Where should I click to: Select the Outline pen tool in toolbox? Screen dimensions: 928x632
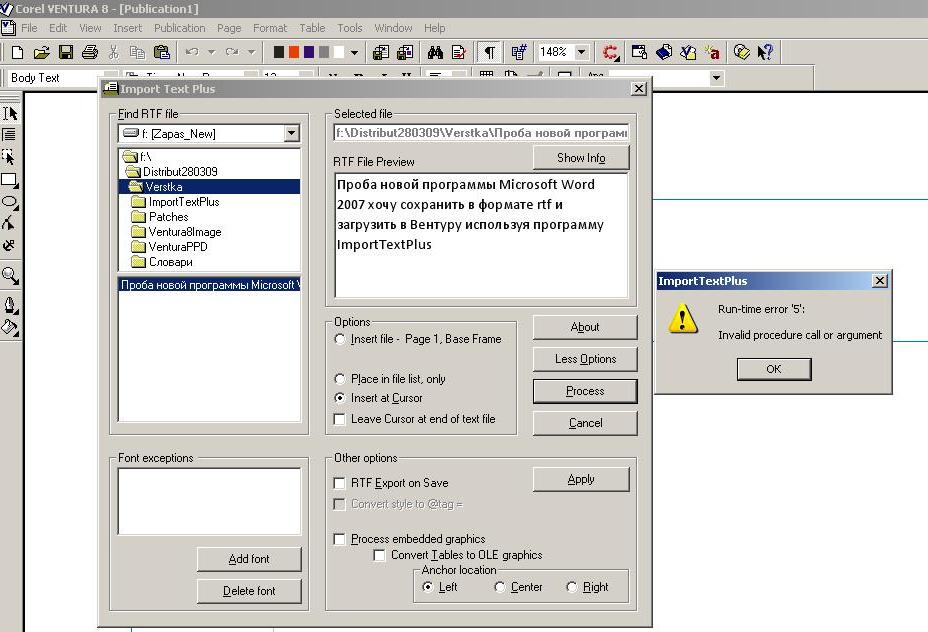[x=10, y=305]
